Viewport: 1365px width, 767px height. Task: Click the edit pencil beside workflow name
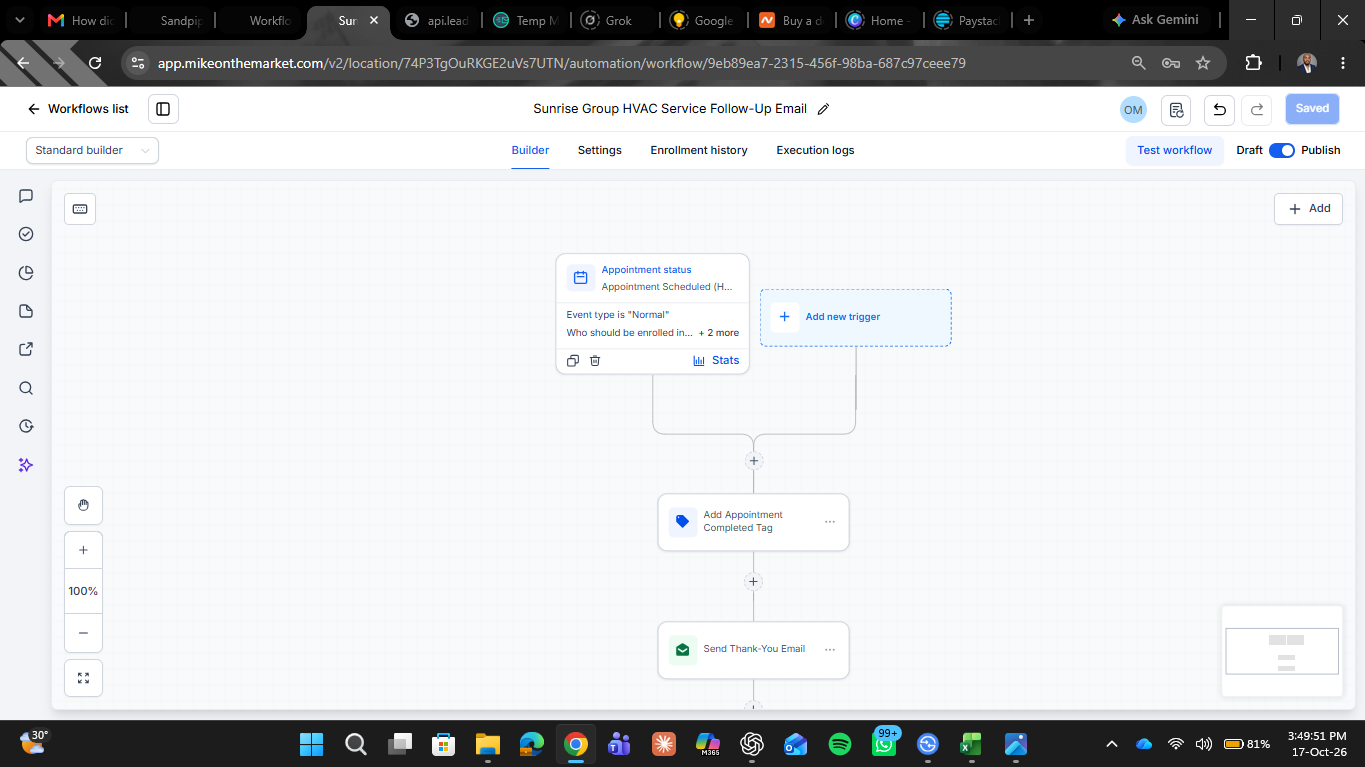[x=823, y=109]
